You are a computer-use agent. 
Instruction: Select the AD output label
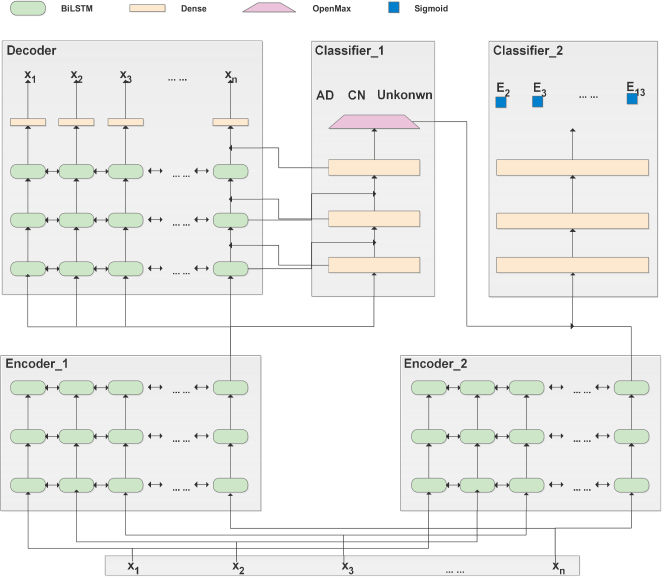[x=325, y=95]
